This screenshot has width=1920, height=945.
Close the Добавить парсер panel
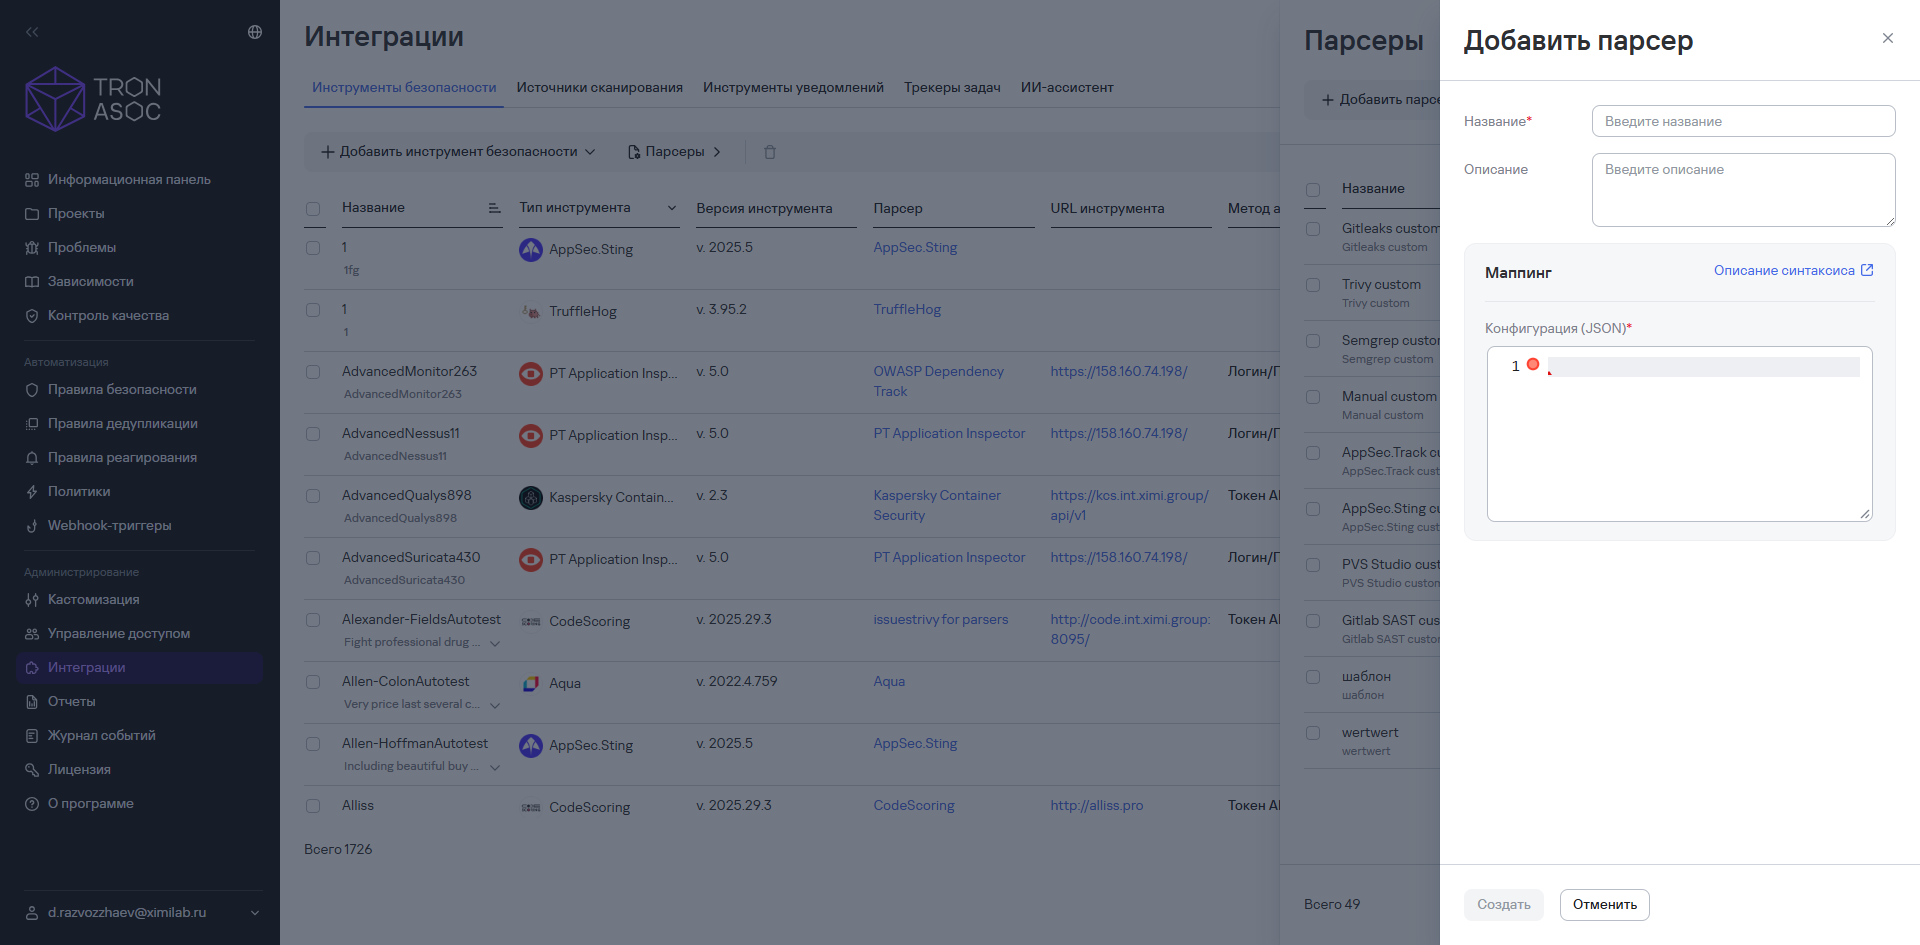[x=1888, y=38]
